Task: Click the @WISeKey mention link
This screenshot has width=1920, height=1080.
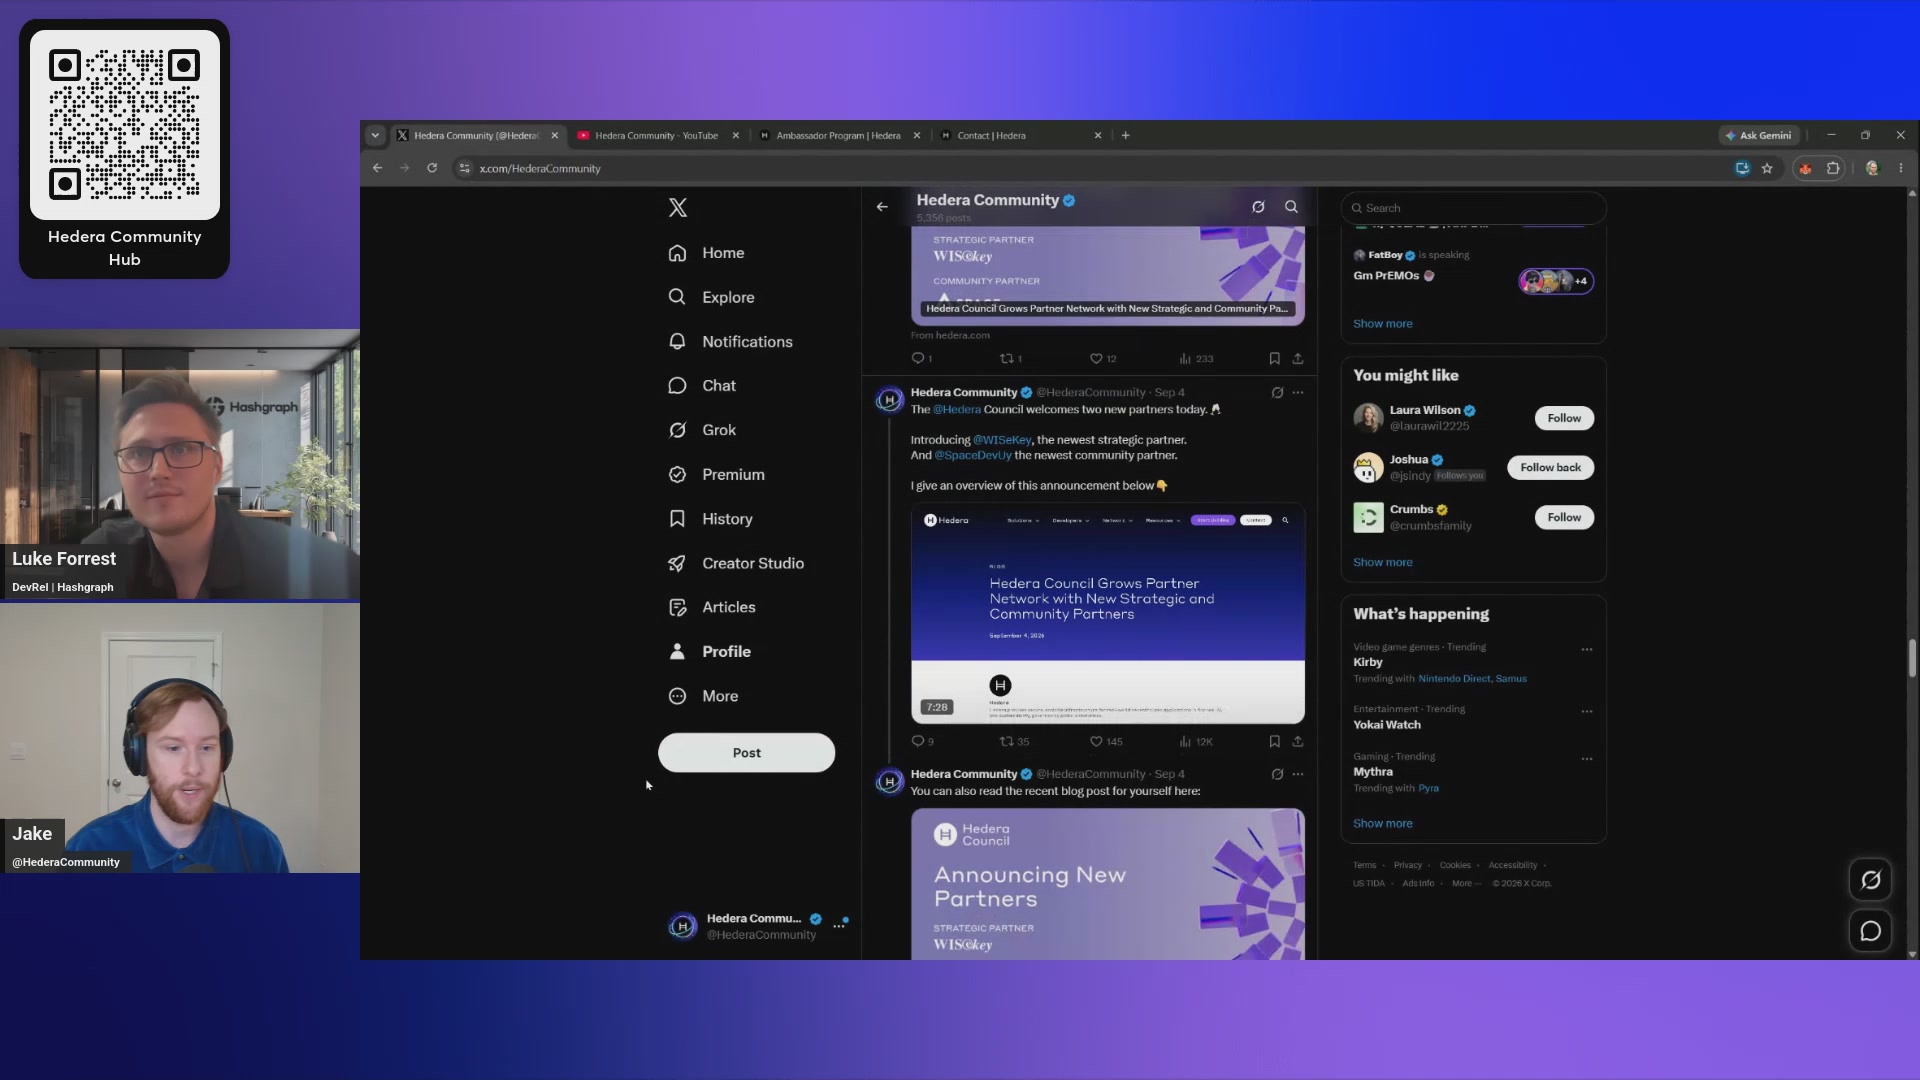Action: (1001, 440)
